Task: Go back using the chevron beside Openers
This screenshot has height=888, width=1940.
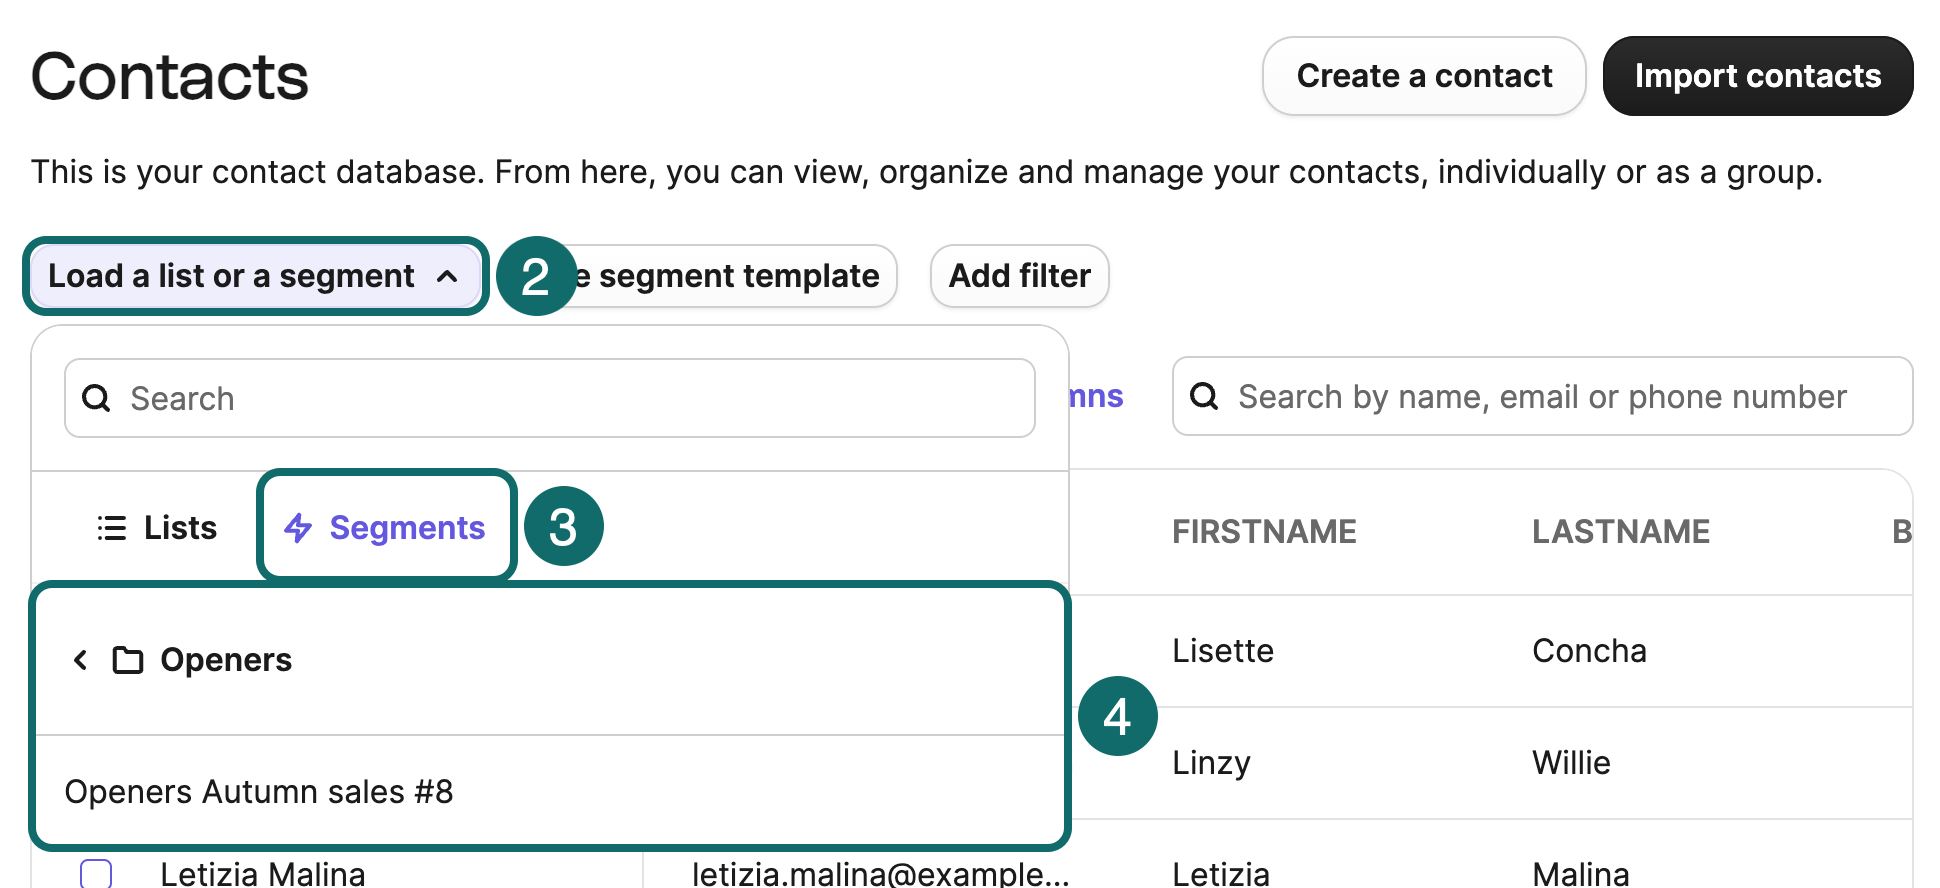Action: point(81,660)
